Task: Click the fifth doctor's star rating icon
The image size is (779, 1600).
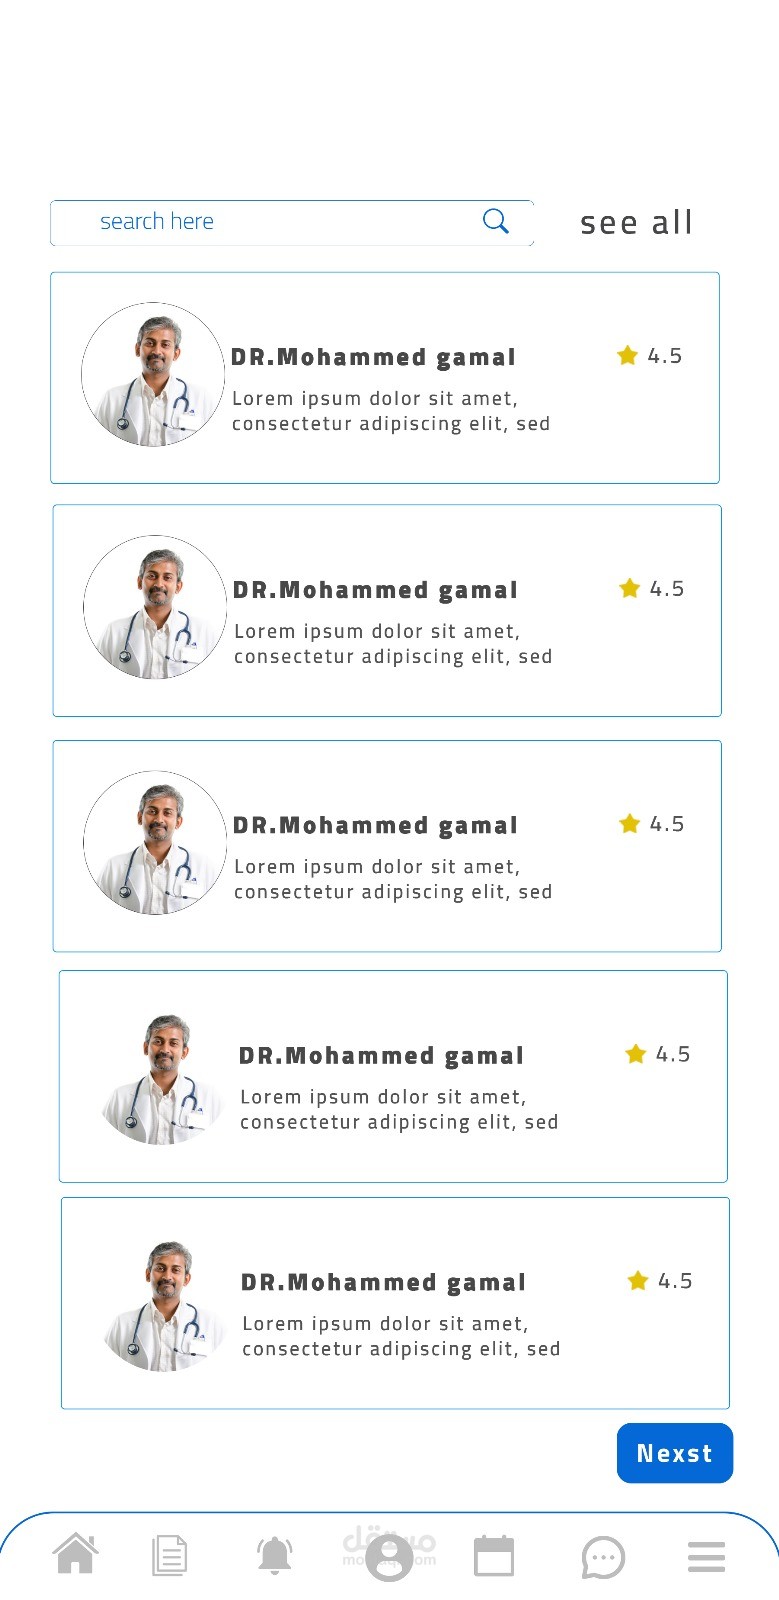Action: (638, 1281)
